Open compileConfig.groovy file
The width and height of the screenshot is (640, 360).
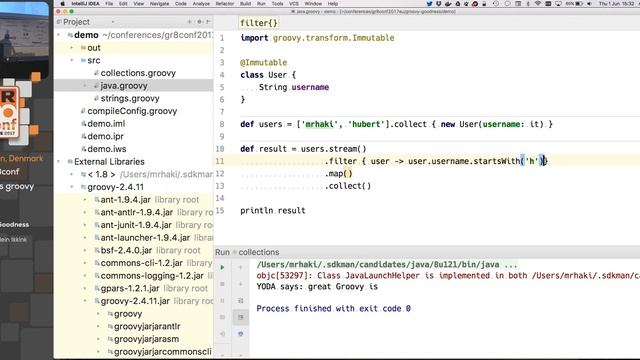(x=132, y=111)
